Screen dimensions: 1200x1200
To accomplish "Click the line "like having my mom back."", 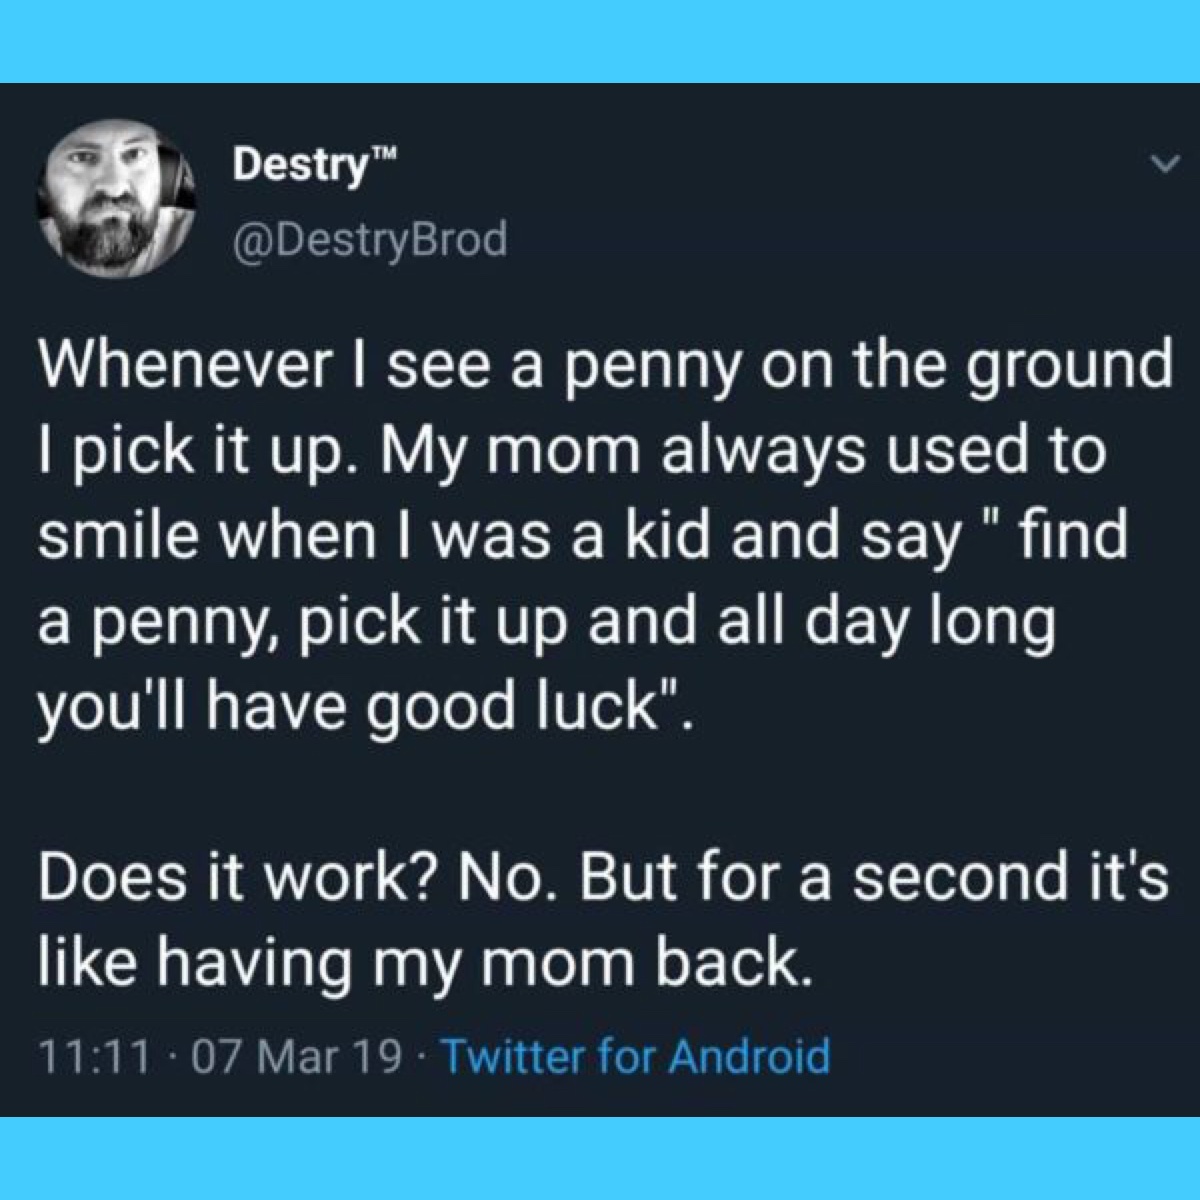I will point(421,962).
